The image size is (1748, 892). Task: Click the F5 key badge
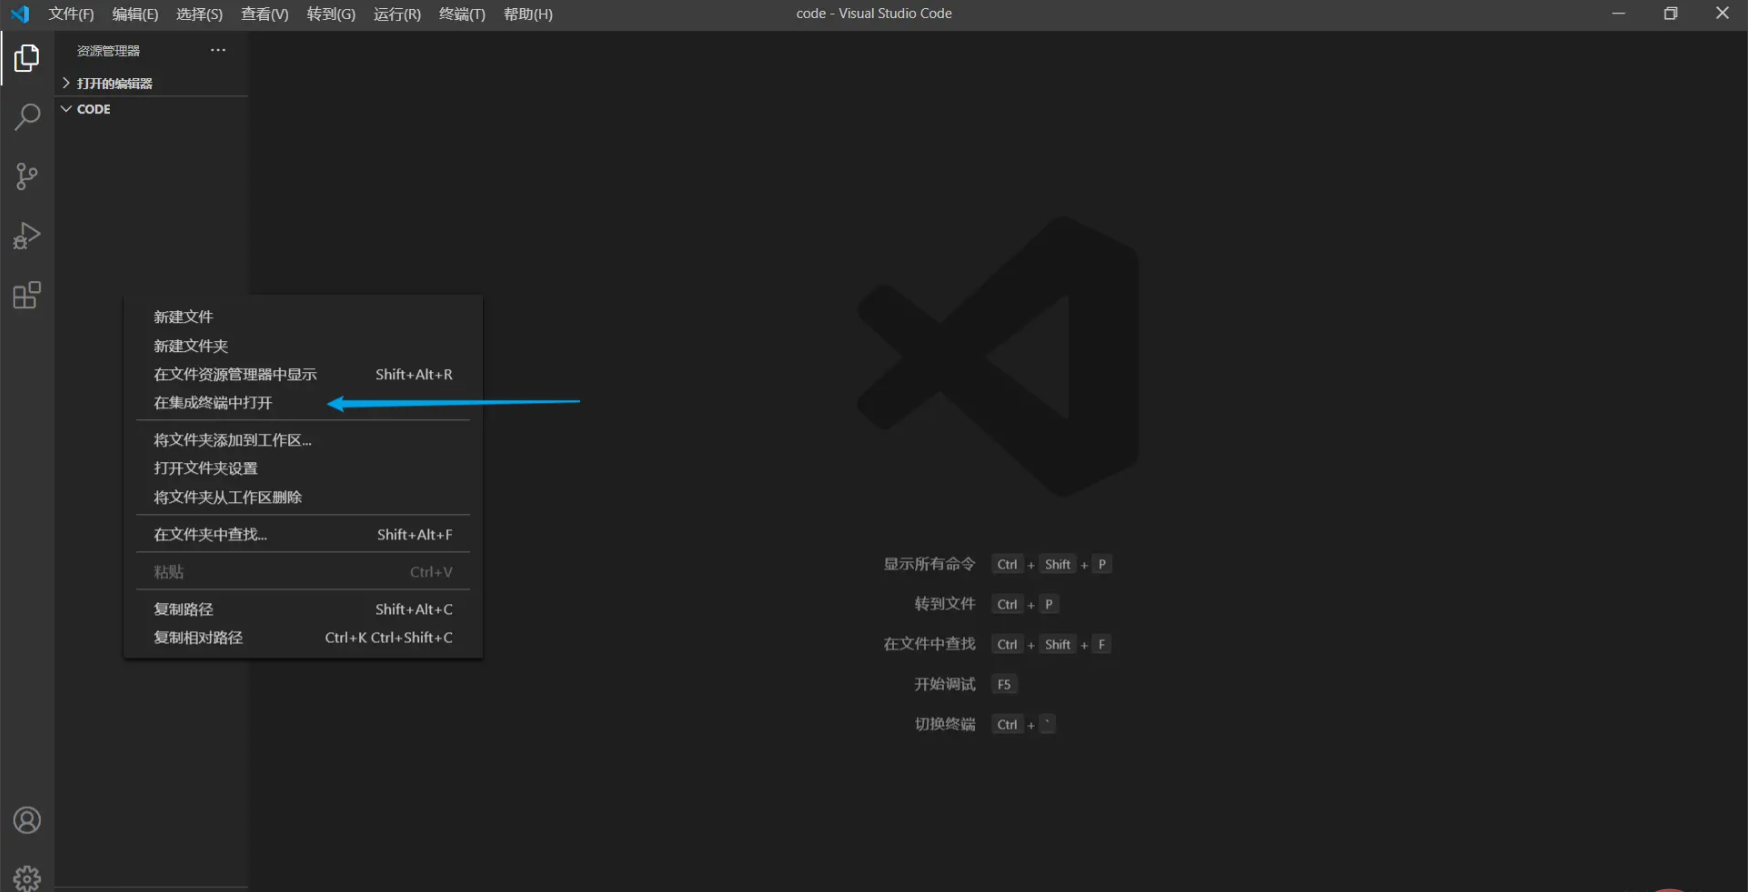tap(1004, 684)
